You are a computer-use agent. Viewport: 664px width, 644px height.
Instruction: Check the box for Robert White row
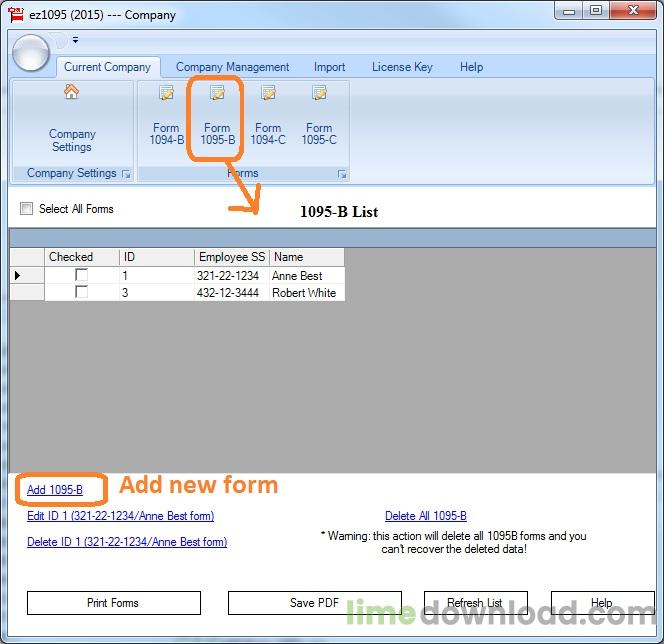click(81, 292)
